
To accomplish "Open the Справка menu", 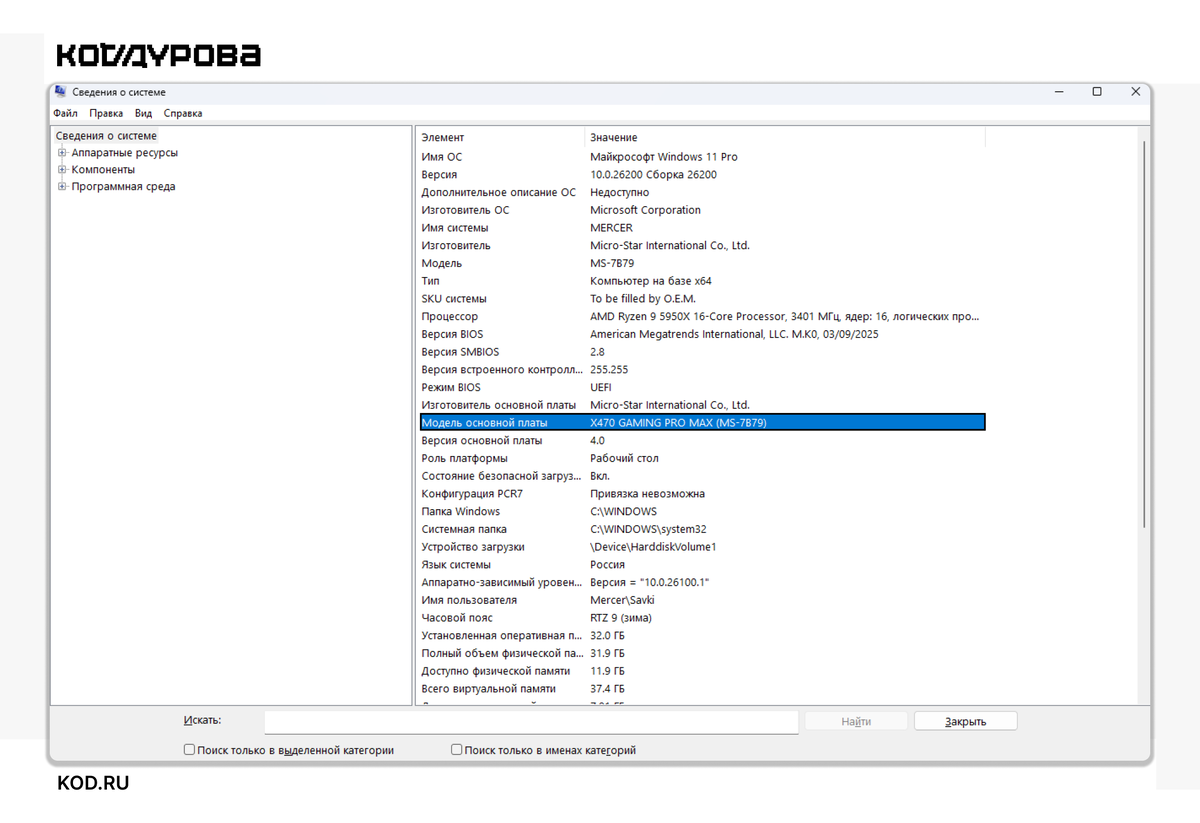I will 183,114.
